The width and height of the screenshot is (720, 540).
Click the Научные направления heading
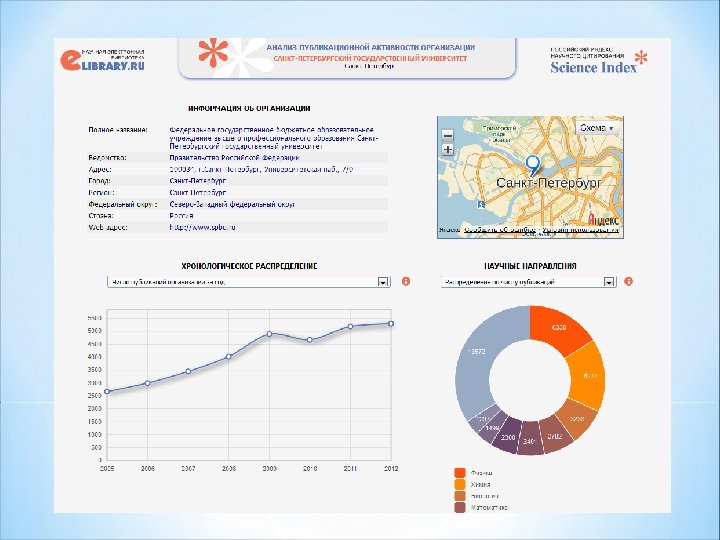(x=530, y=266)
